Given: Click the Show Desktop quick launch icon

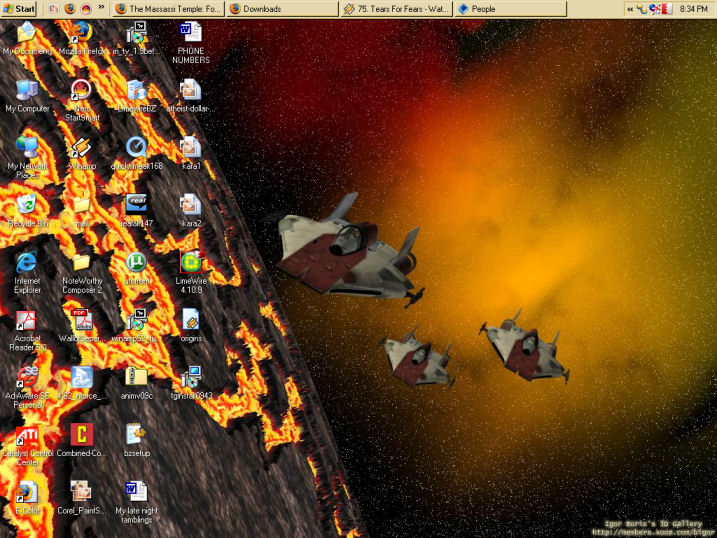Looking at the screenshot, I should pyautogui.click(x=54, y=9).
